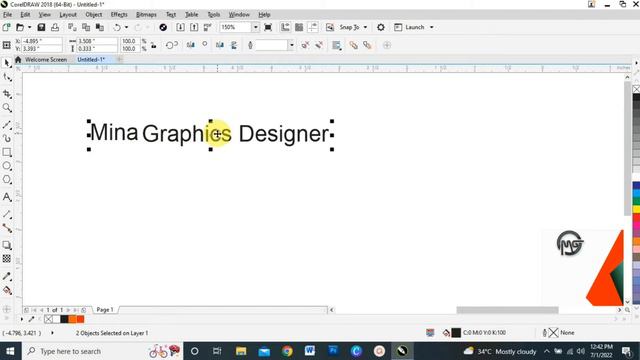The image size is (640, 360).
Task: Select the Zoom magnifier tool
Action: point(7,108)
